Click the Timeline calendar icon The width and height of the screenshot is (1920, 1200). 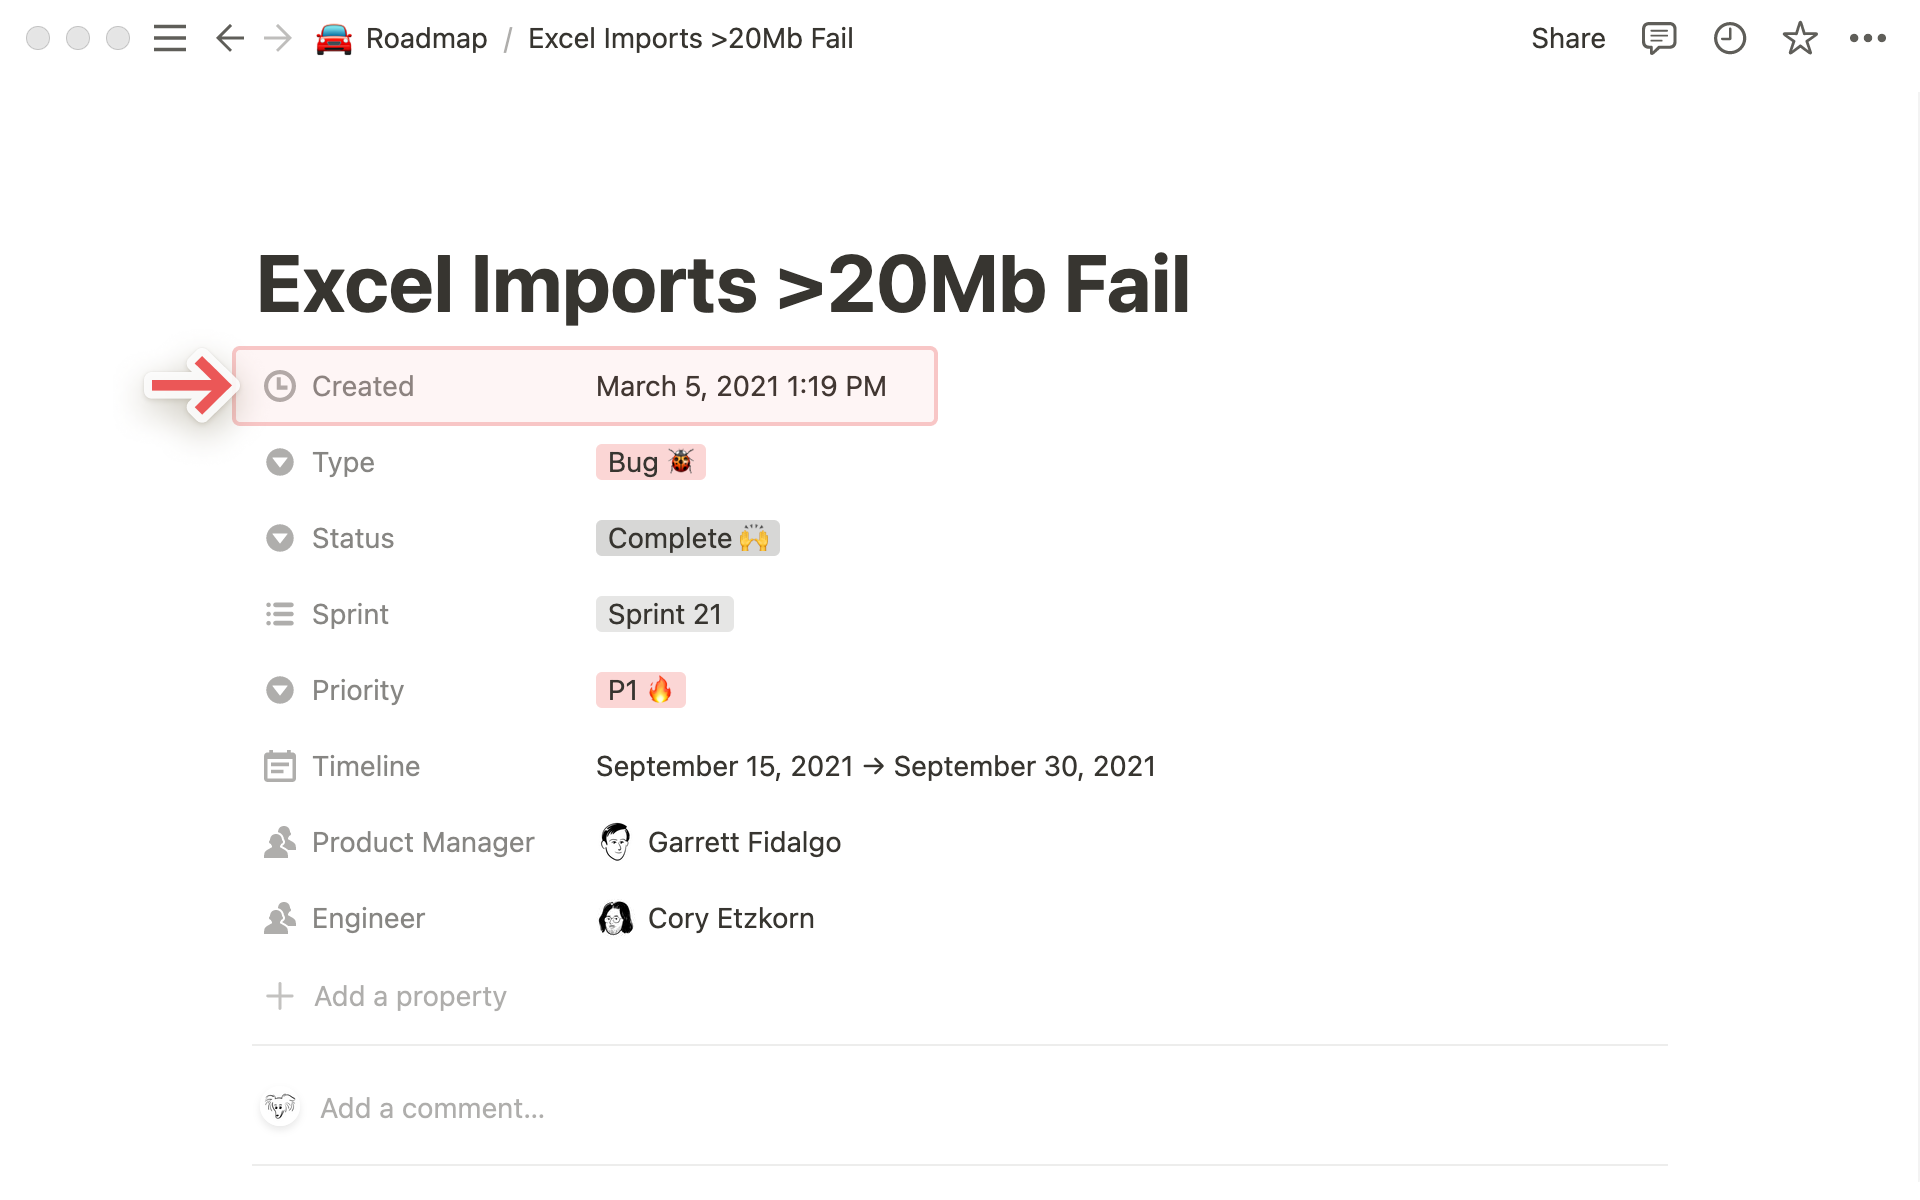pyautogui.click(x=280, y=766)
